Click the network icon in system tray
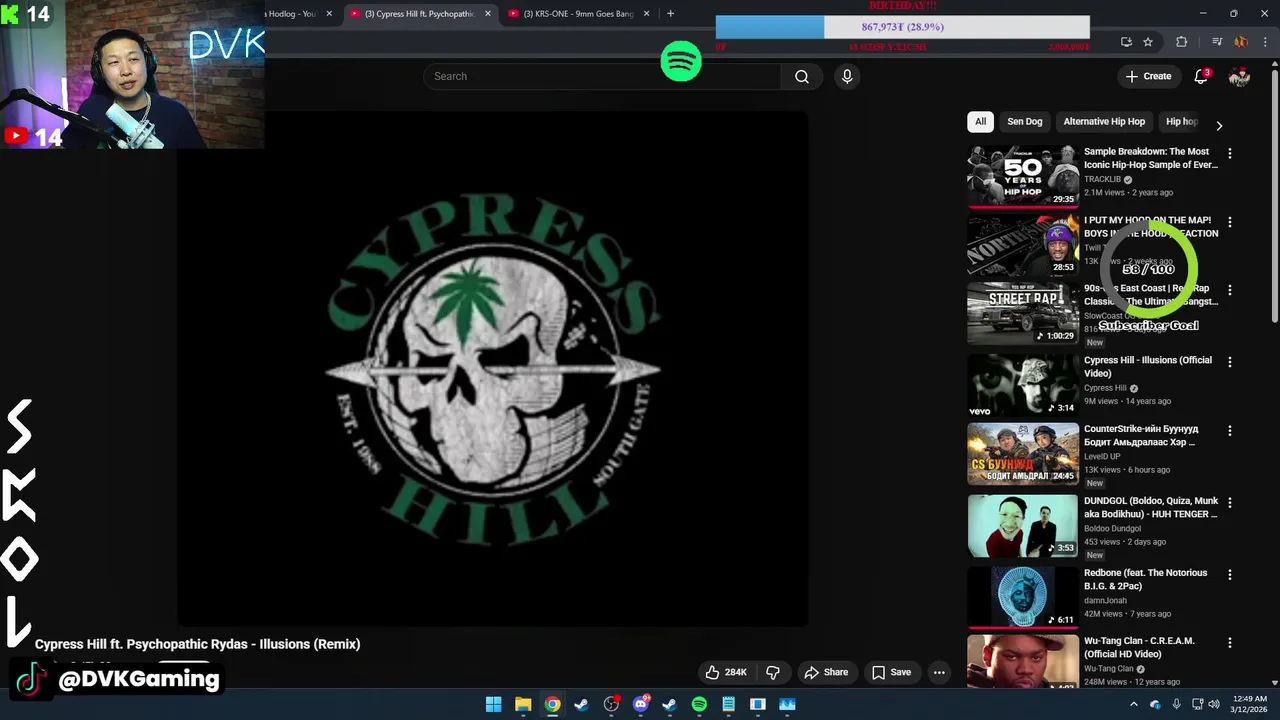 point(1198,704)
